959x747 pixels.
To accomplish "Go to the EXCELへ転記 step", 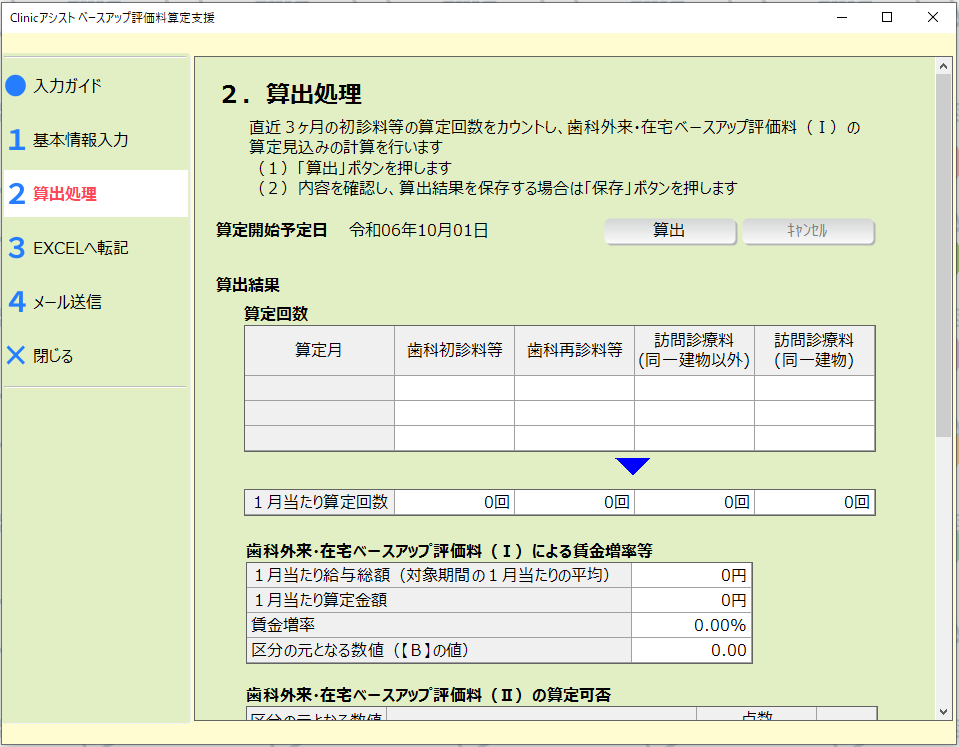I will pos(80,248).
